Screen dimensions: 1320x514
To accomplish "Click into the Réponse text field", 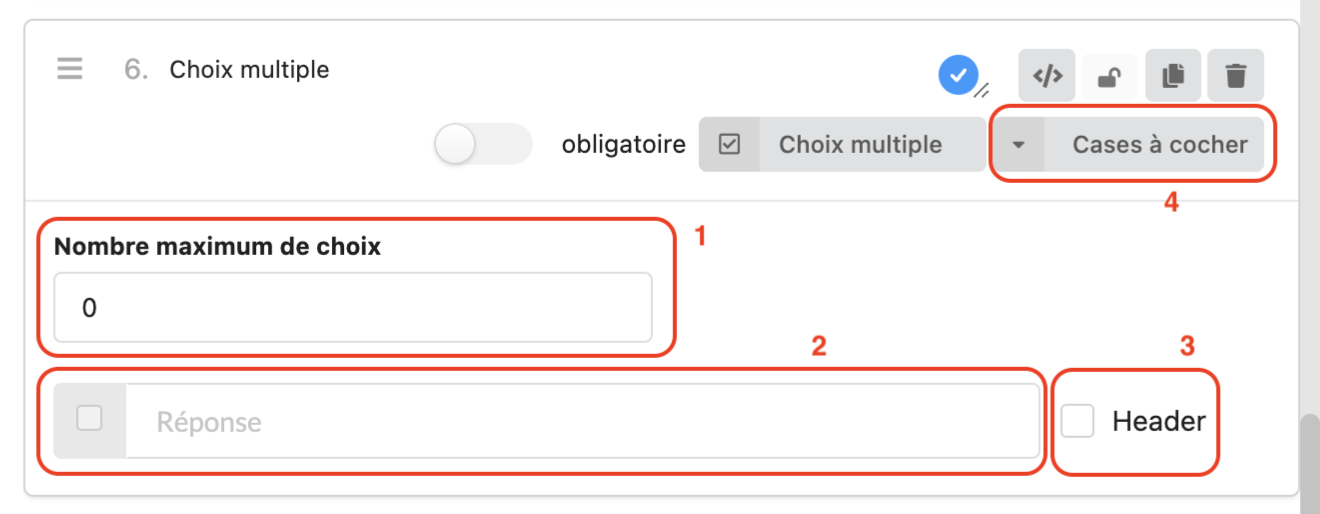I will coord(580,422).
